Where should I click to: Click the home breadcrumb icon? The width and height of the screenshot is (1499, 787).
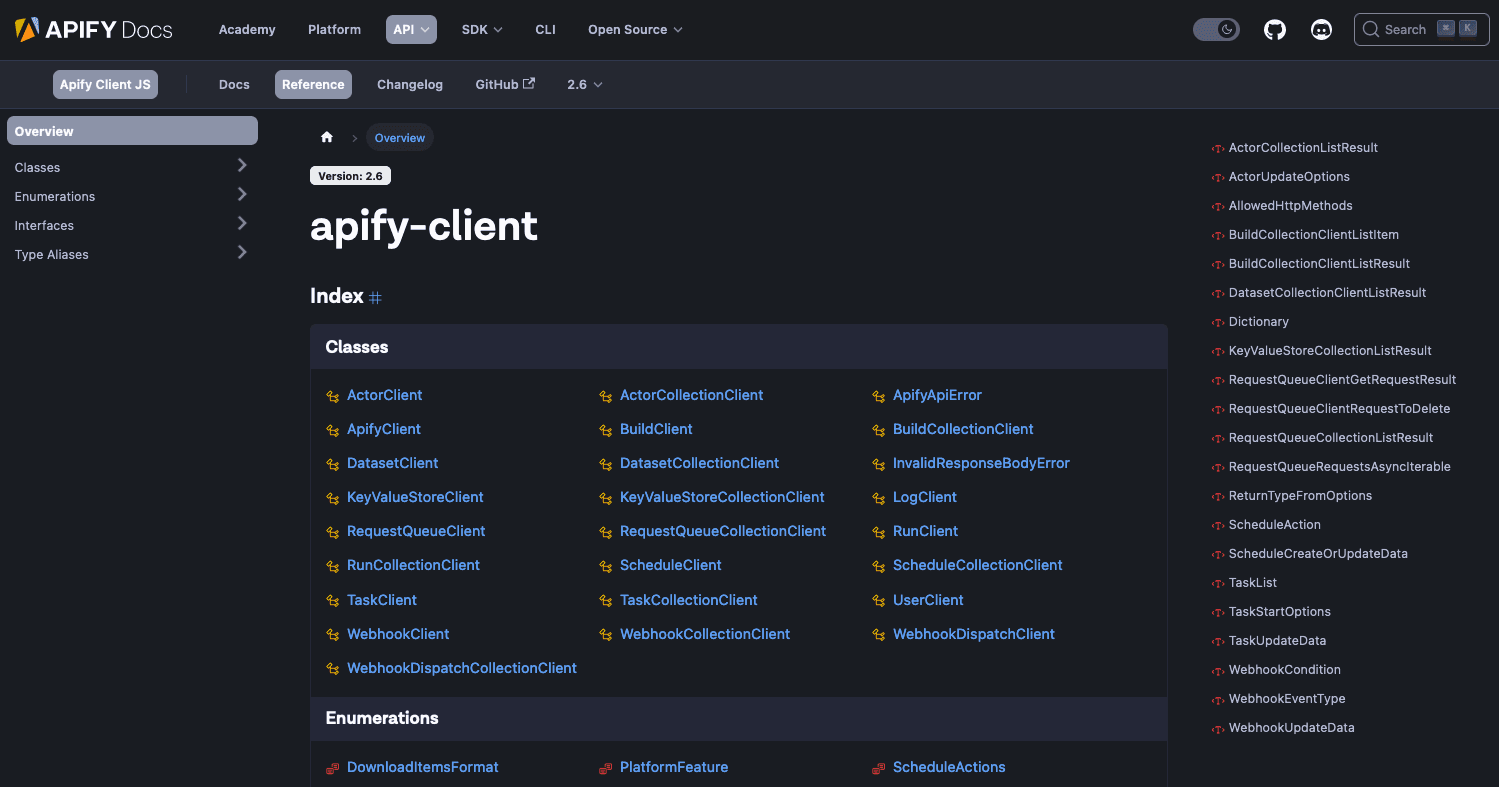pyautogui.click(x=327, y=138)
